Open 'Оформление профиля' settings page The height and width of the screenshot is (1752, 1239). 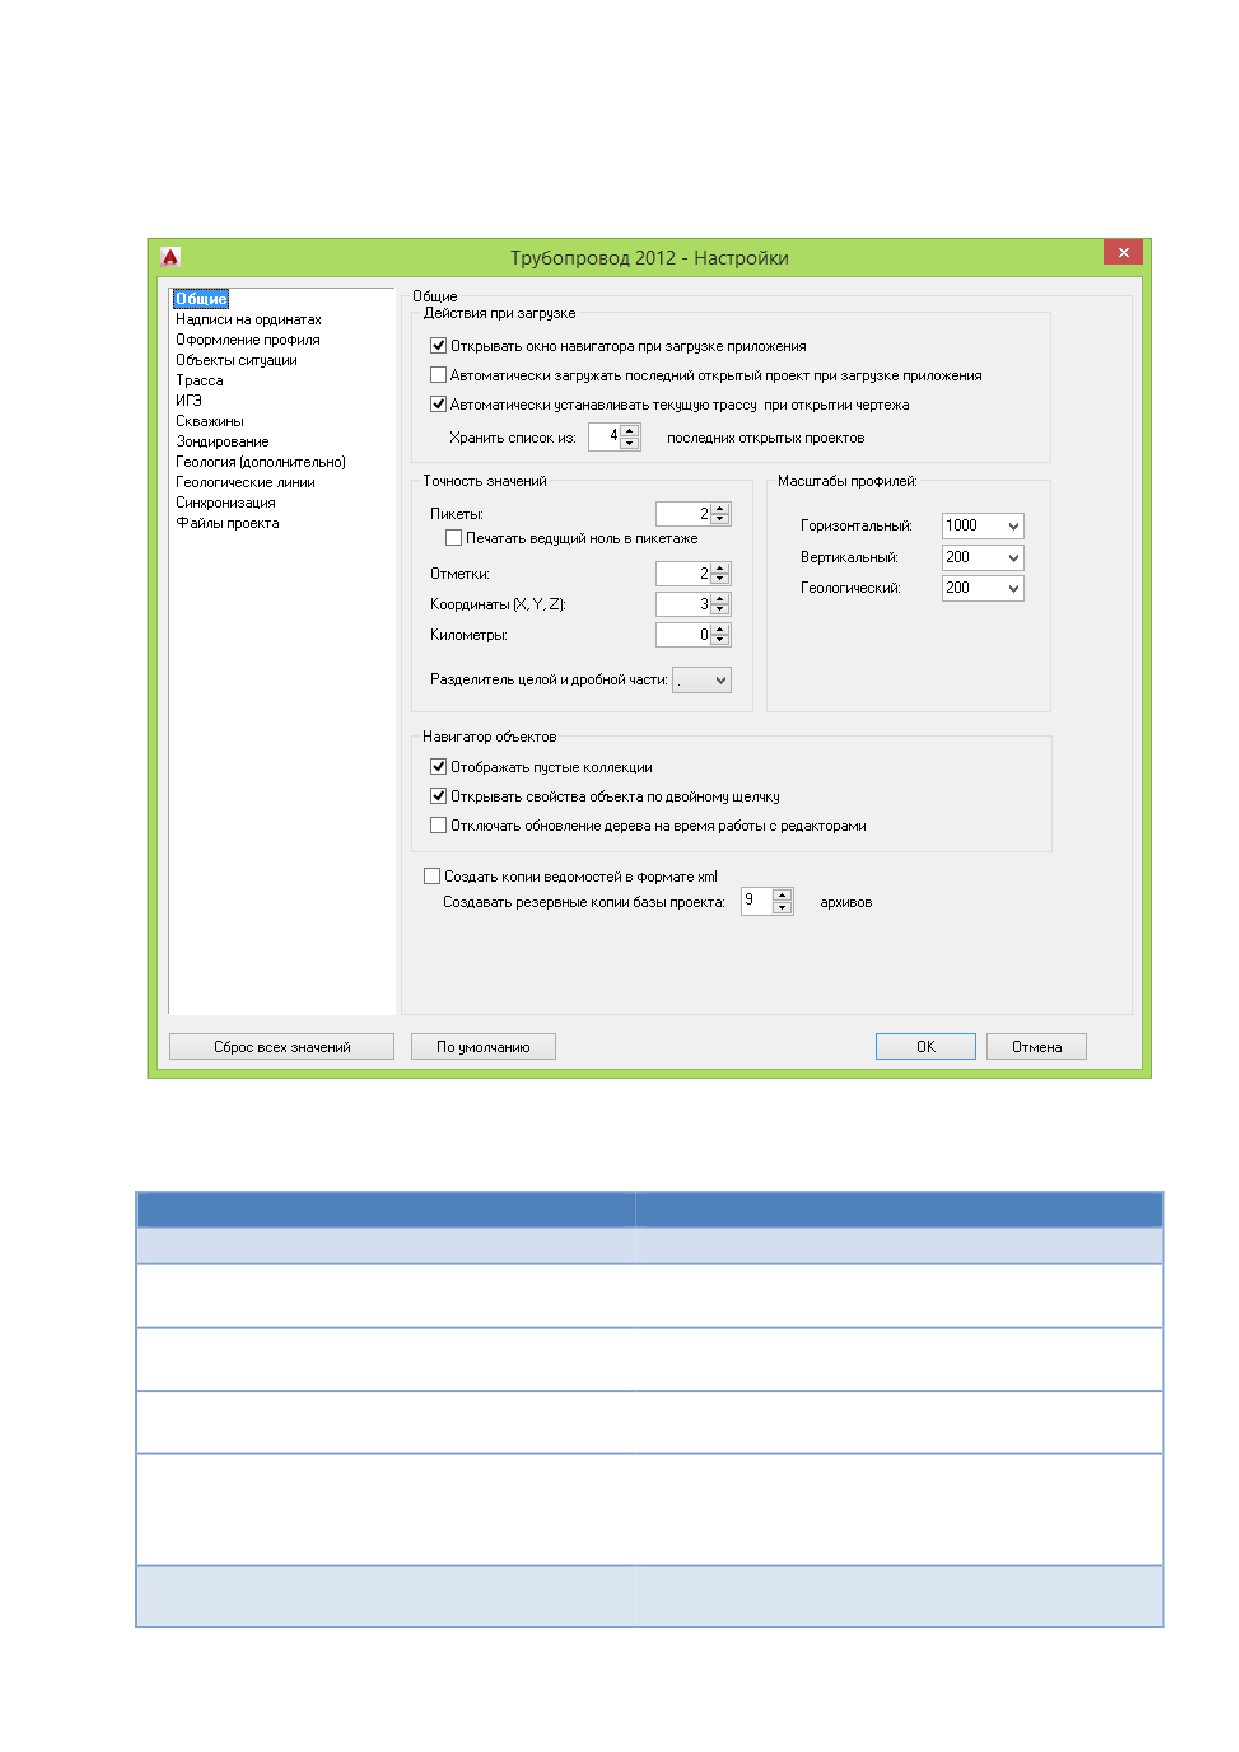click(x=248, y=340)
